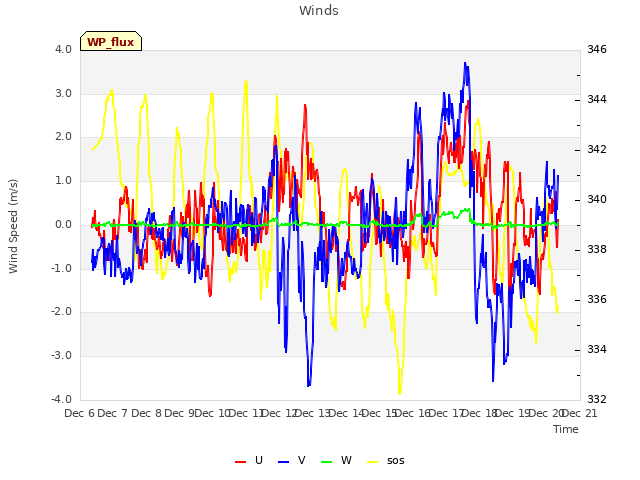Select the sos legend label
The image size is (640, 480).
(x=396, y=460)
